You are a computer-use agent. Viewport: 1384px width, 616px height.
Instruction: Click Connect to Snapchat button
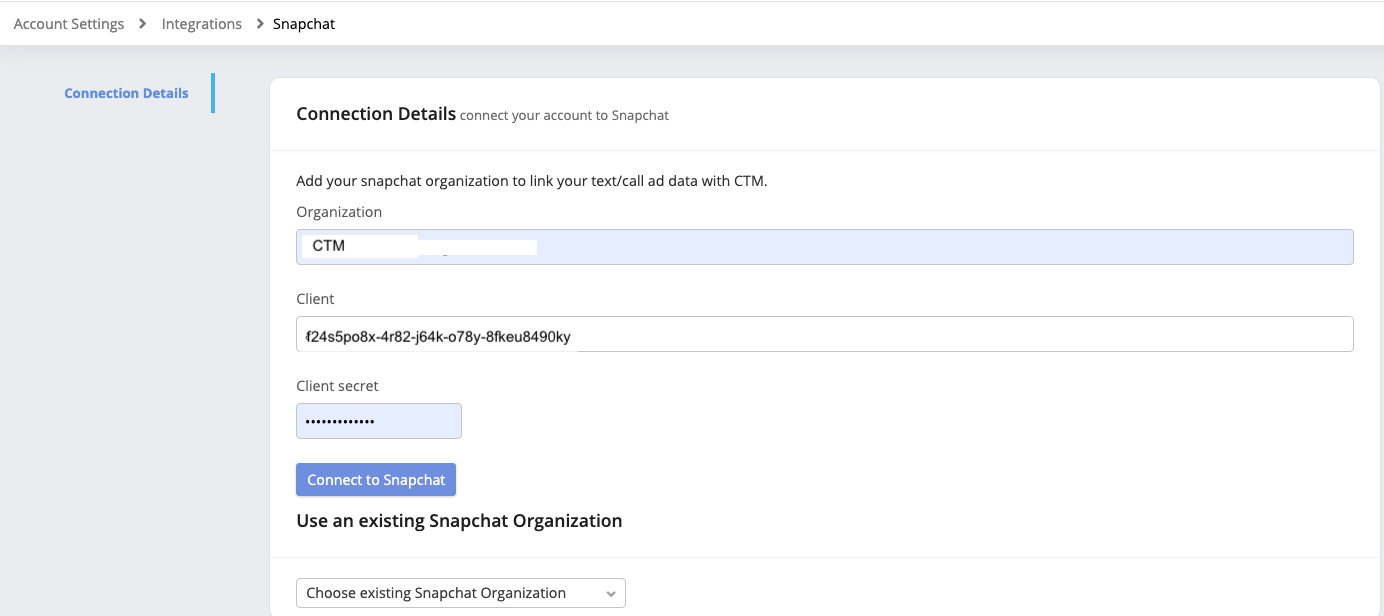point(376,480)
